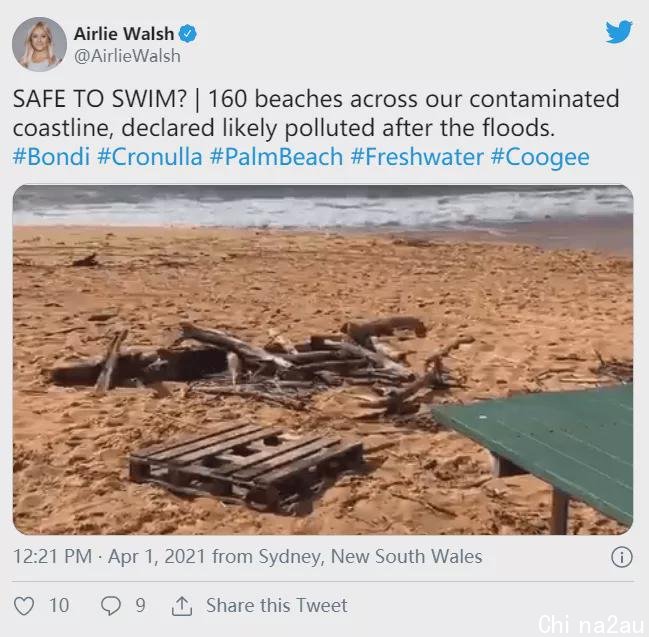Click the blue verified badge

187,34
